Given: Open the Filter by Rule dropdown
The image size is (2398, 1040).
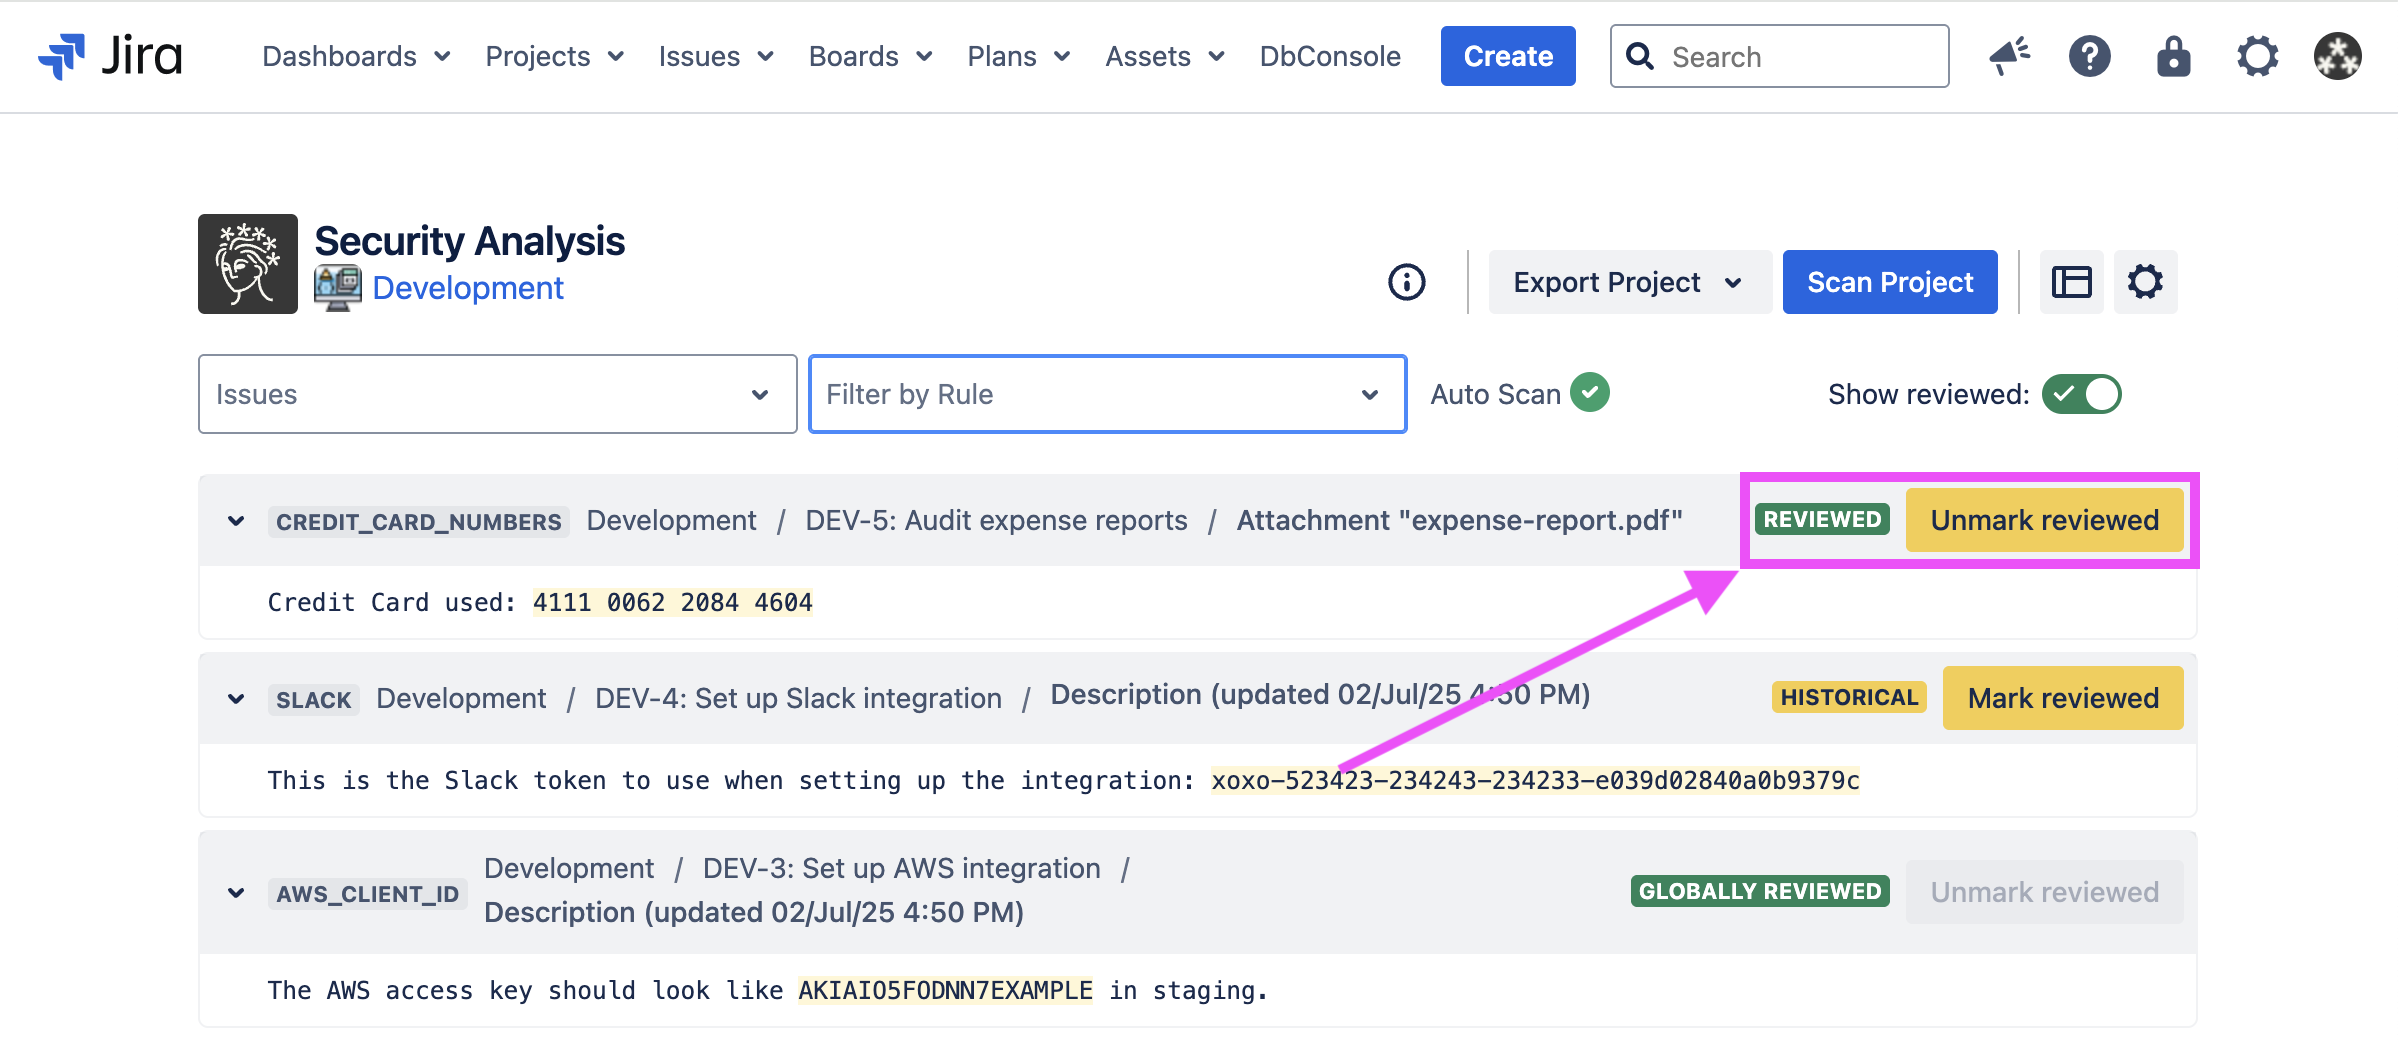Looking at the screenshot, I should point(1107,394).
